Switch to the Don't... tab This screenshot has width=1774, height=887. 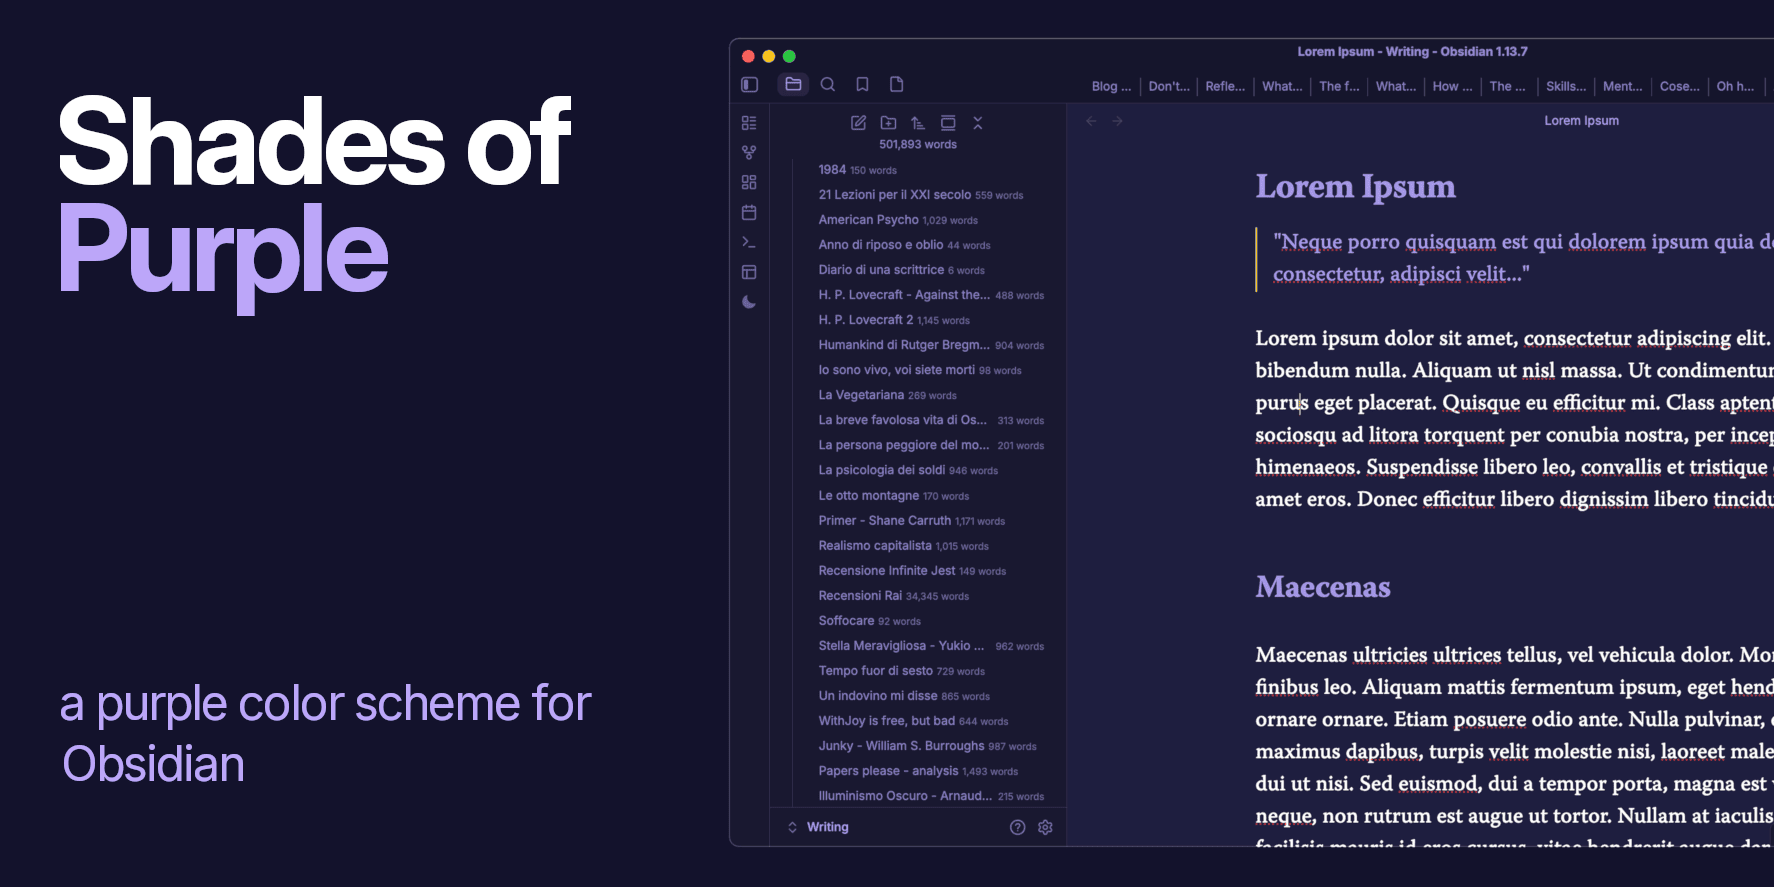pyautogui.click(x=1169, y=87)
